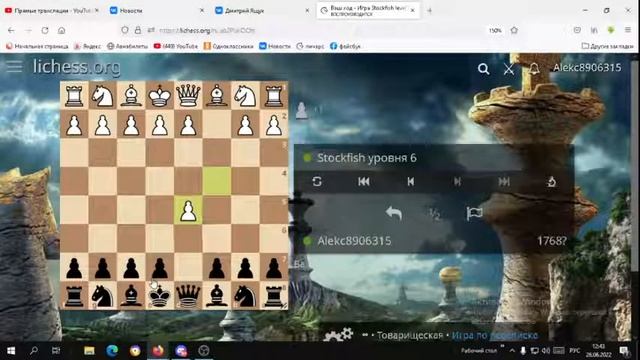This screenshot has width=640, height=360.
Task: Open the (448) YouTube bookmark
Action: pos(176,46)
